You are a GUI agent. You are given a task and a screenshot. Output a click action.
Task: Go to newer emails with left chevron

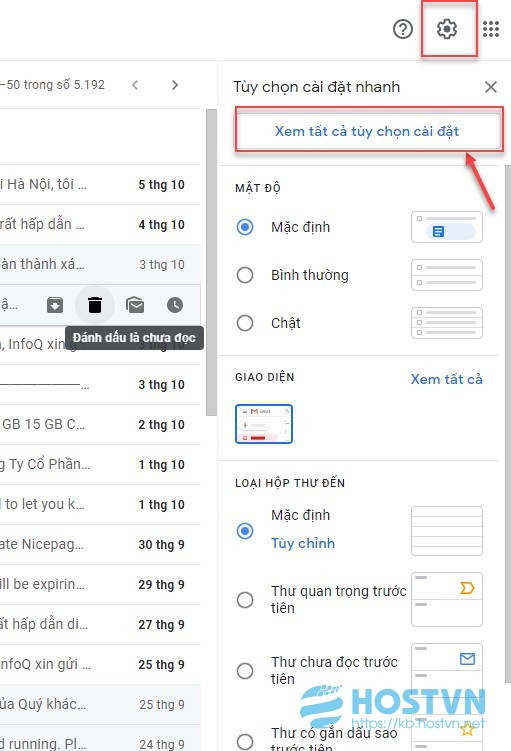pyautogui.click(x=135, y=85)
